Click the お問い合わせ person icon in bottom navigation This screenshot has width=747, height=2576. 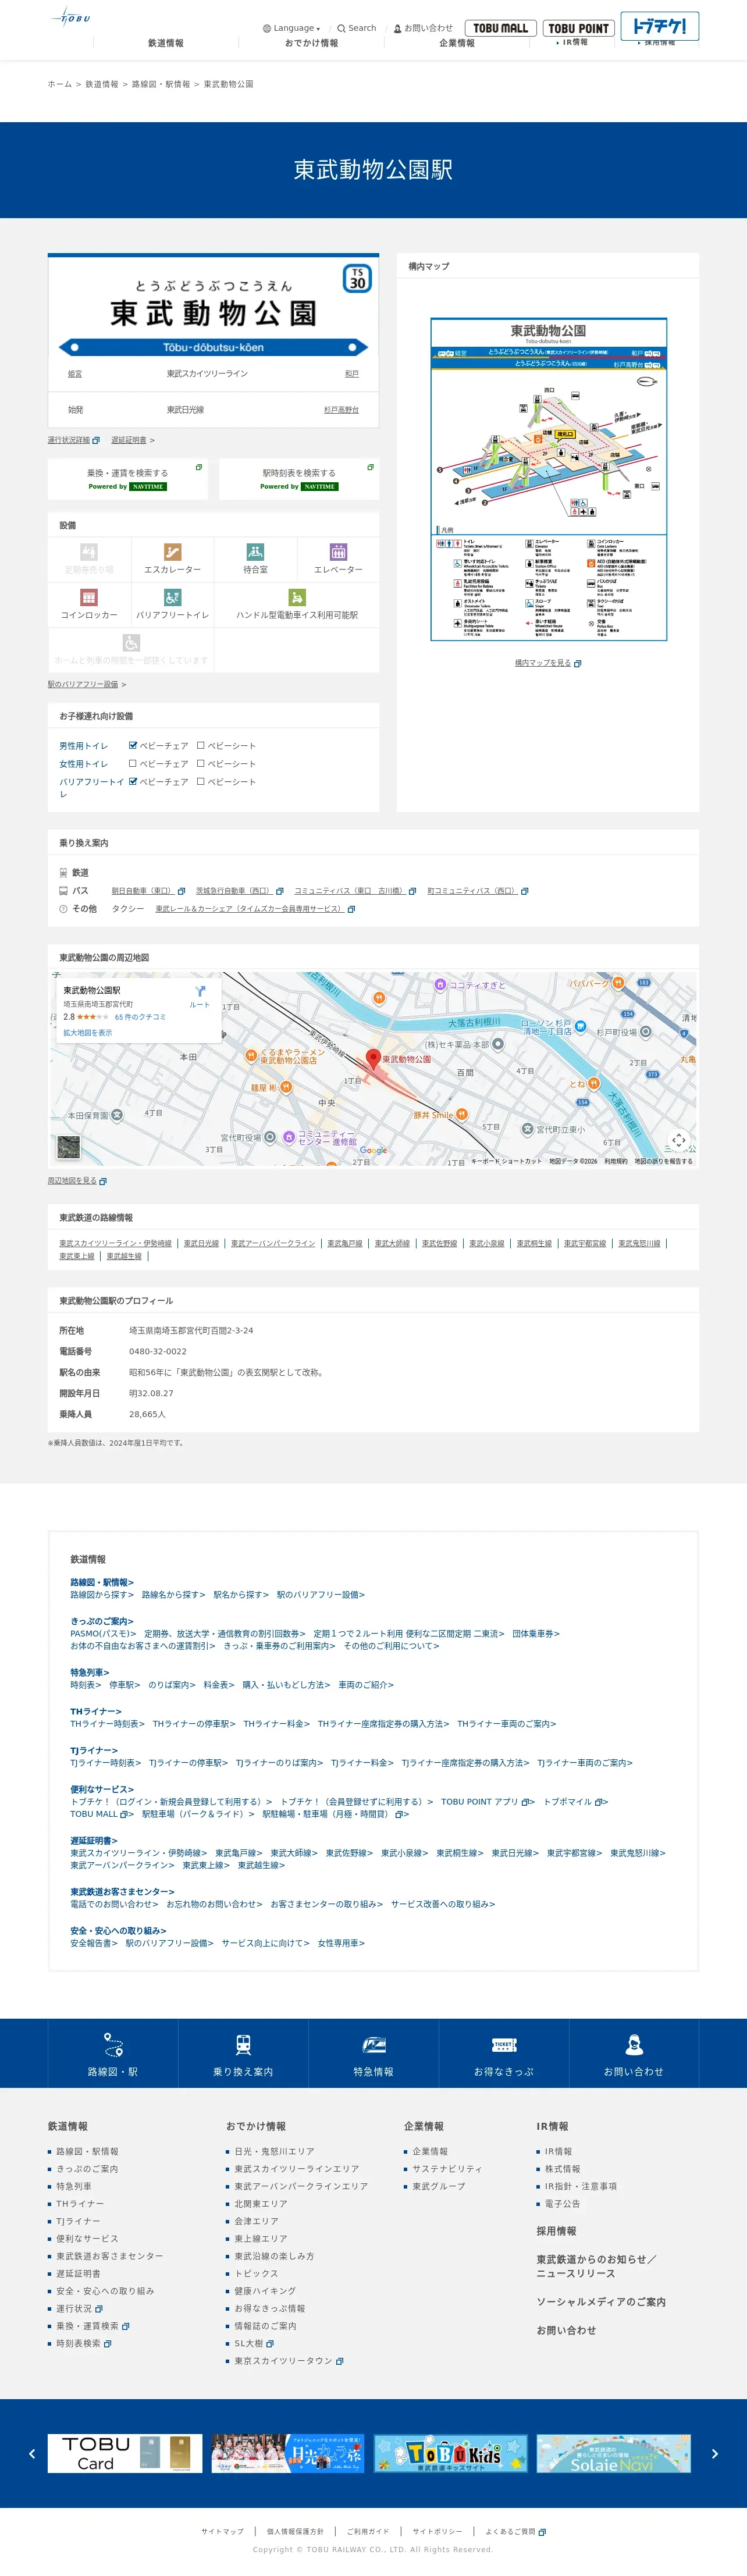click(633, 2045)
